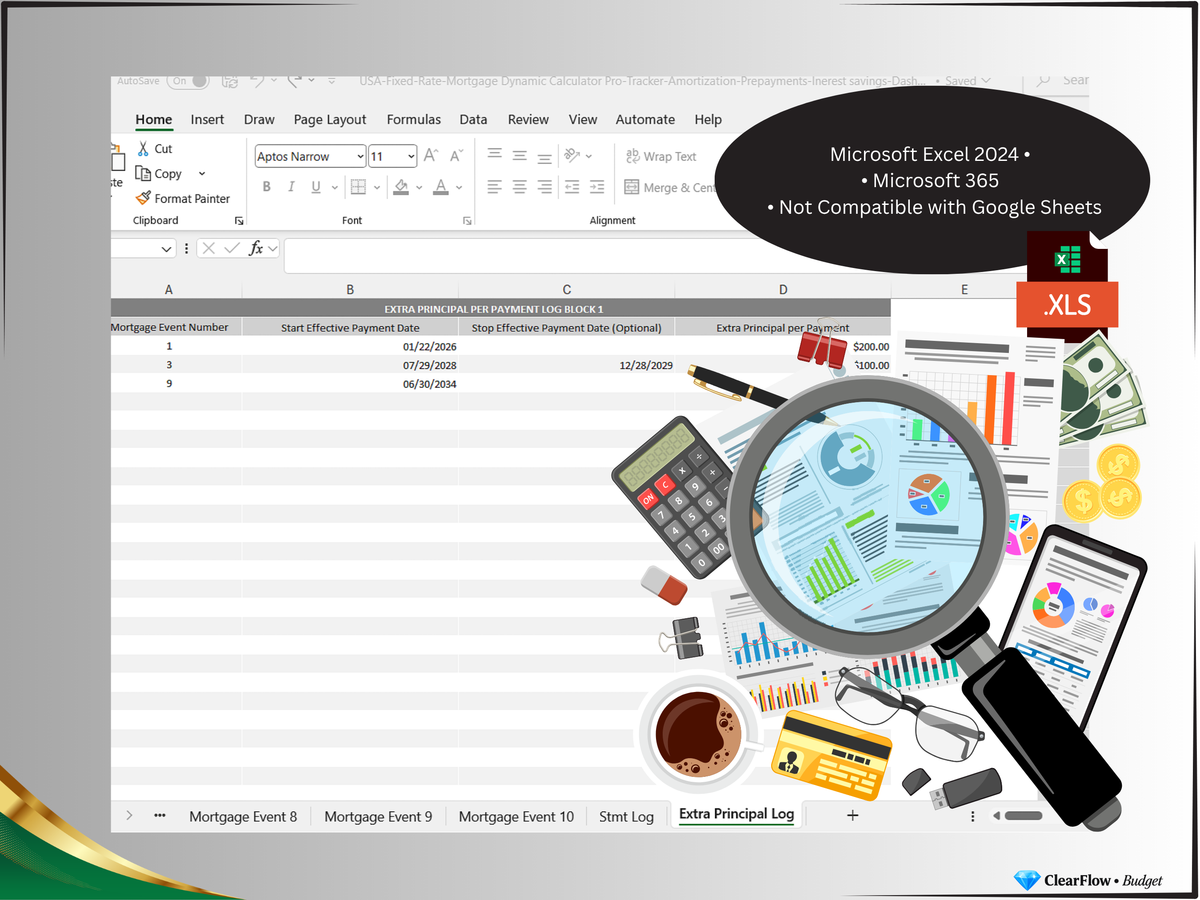Screen dimensions: 1200x900
Task: Add a new sheet with plus icon
Action: coord(852,816)
